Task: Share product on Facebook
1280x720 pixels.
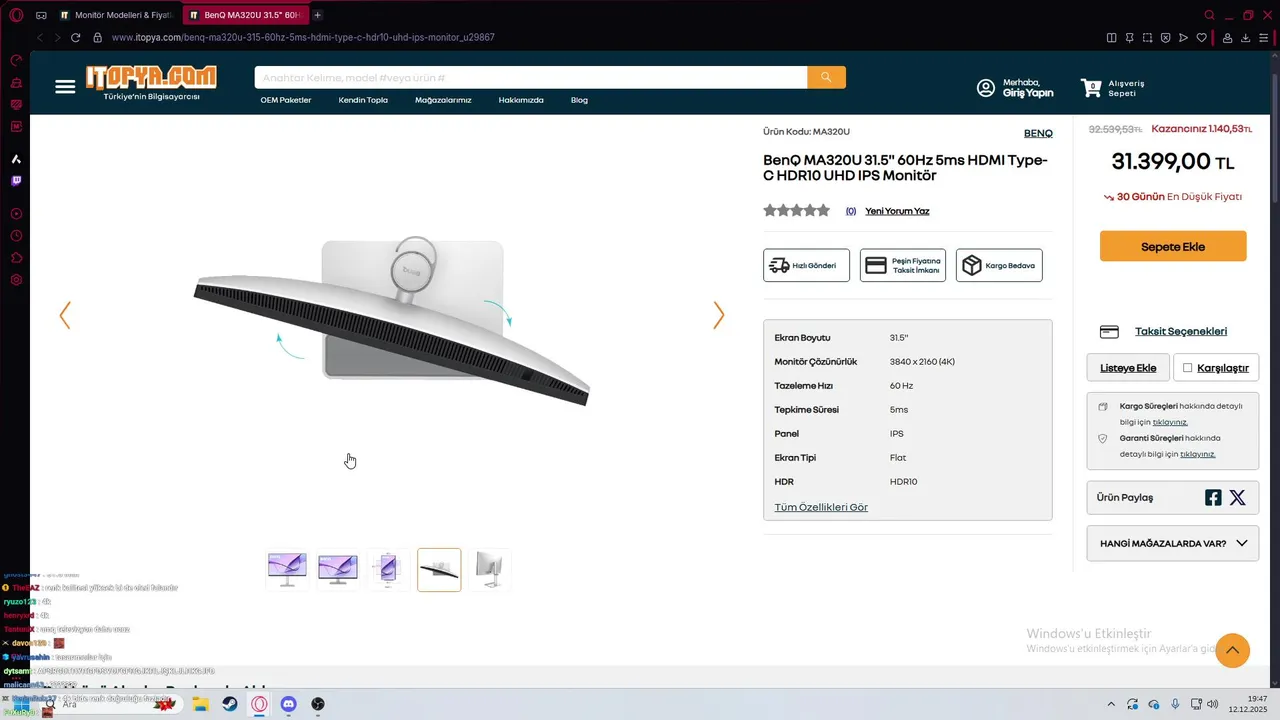Action: (x=1213, y=497)
